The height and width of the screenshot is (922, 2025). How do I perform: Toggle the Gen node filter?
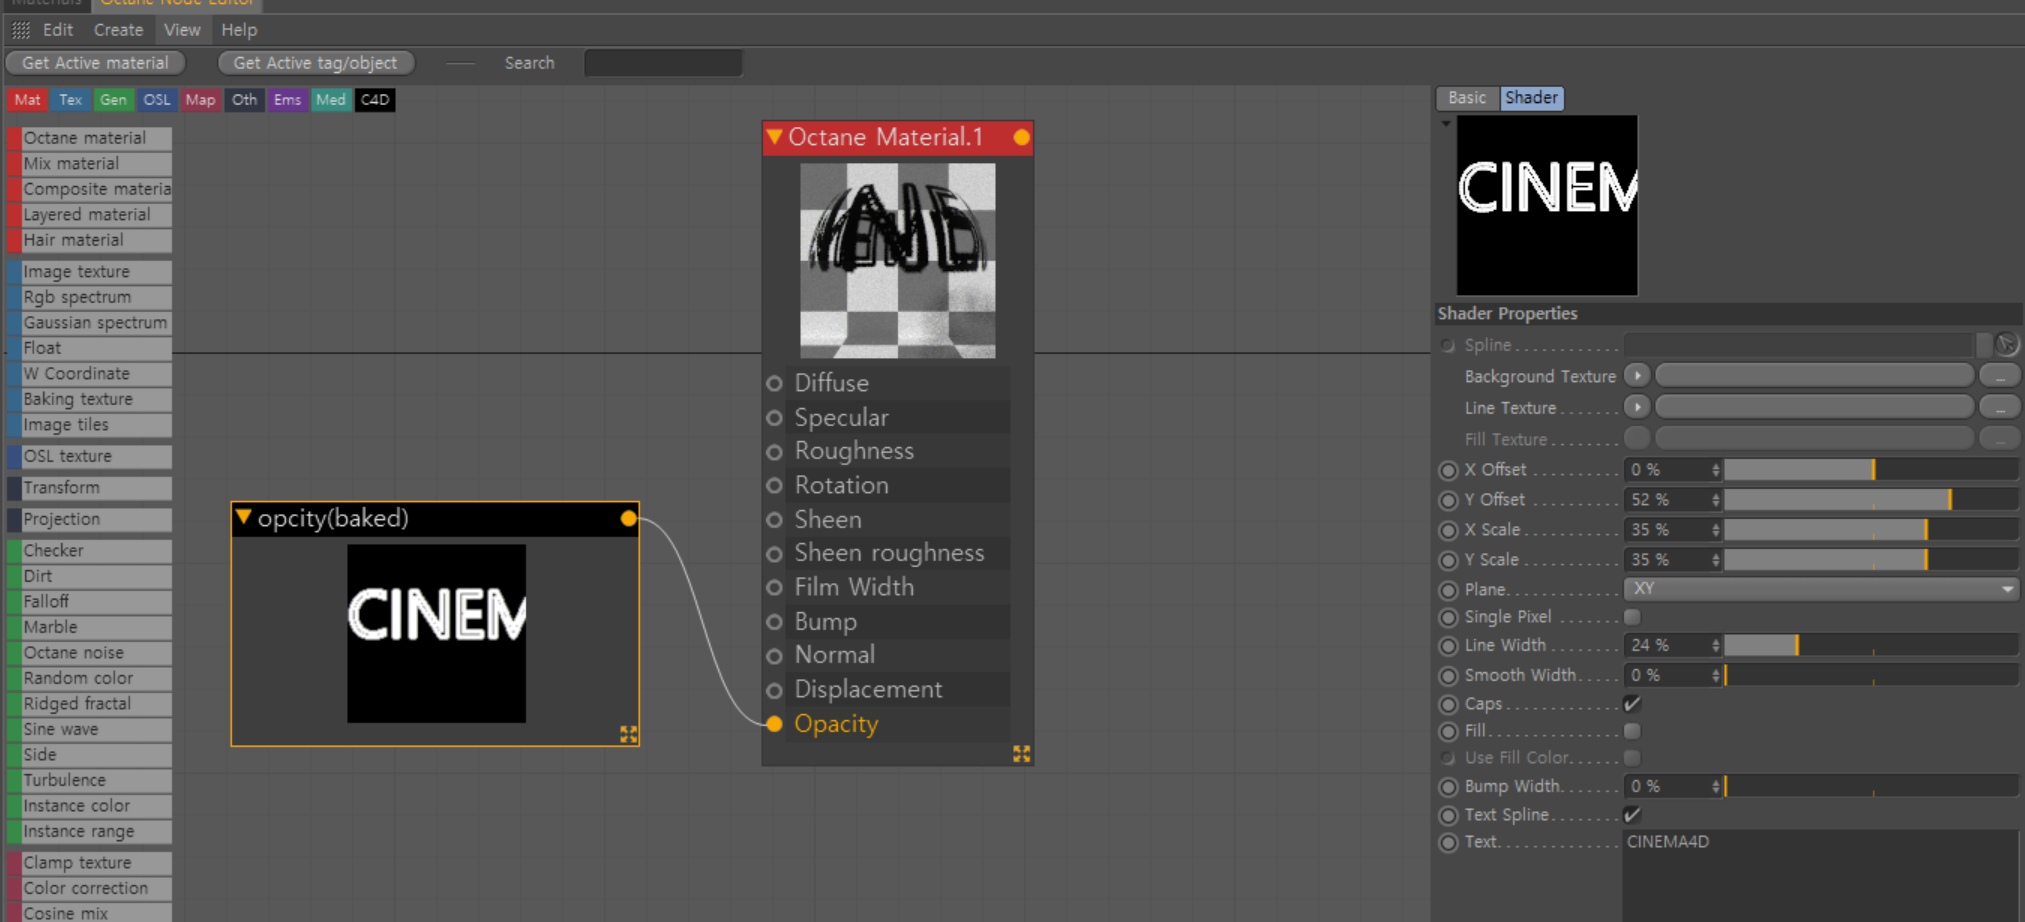pyautogui.click(x=113, y=100)
